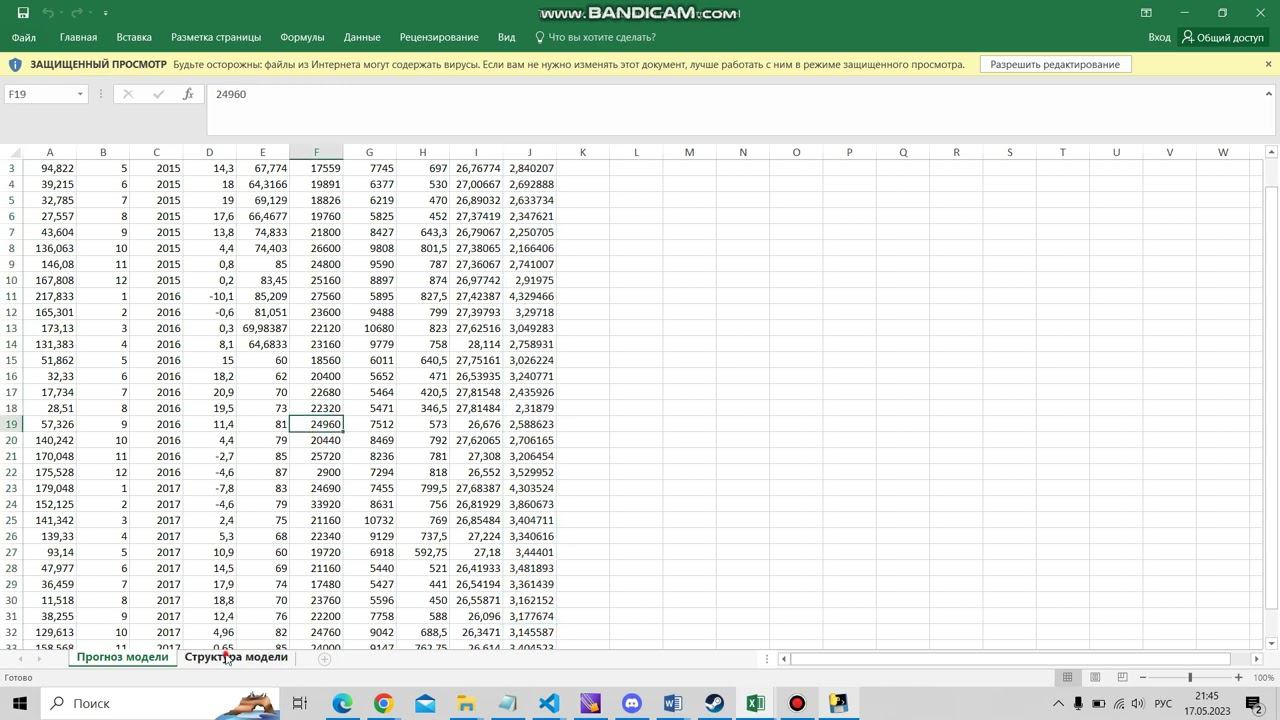Open the Customize Quick Access Toolbar arrow
The image size is (1280, 720).
click(x=105, y=13)
